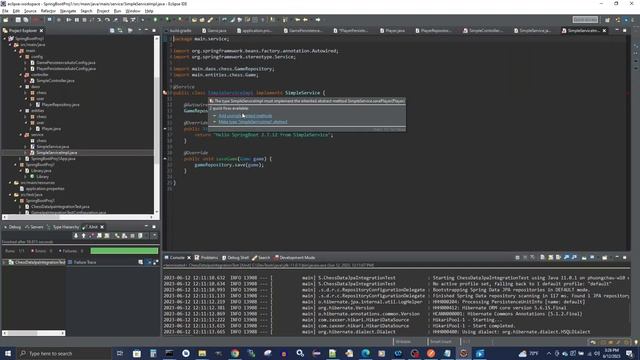Image resolution: width=640 pixels, height=360 pixels.
Task: Click the Save All toolbar icon
Action: pyautogui.click(x=26, y=20)
